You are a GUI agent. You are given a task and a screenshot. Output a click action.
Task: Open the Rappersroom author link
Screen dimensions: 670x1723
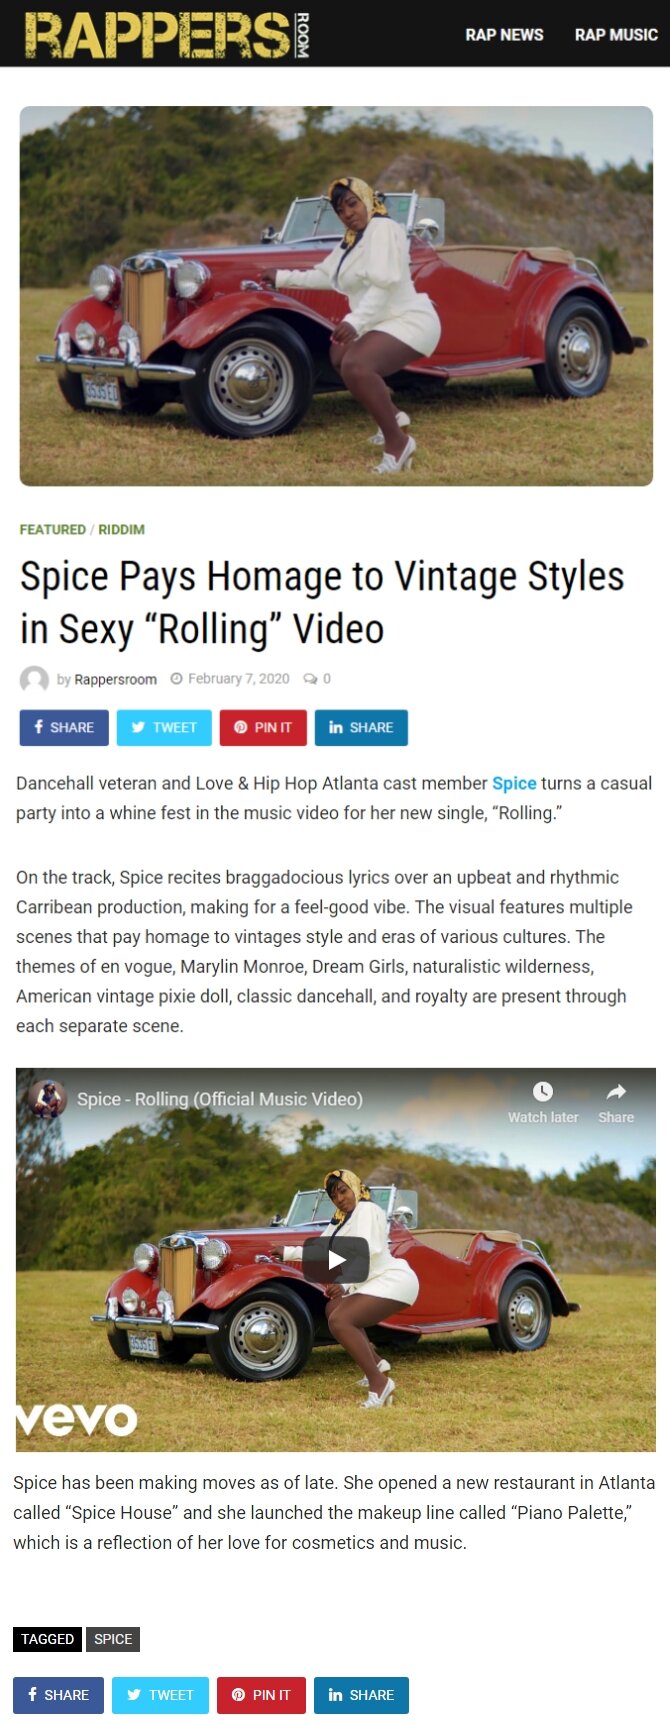(x=115, y=679)
